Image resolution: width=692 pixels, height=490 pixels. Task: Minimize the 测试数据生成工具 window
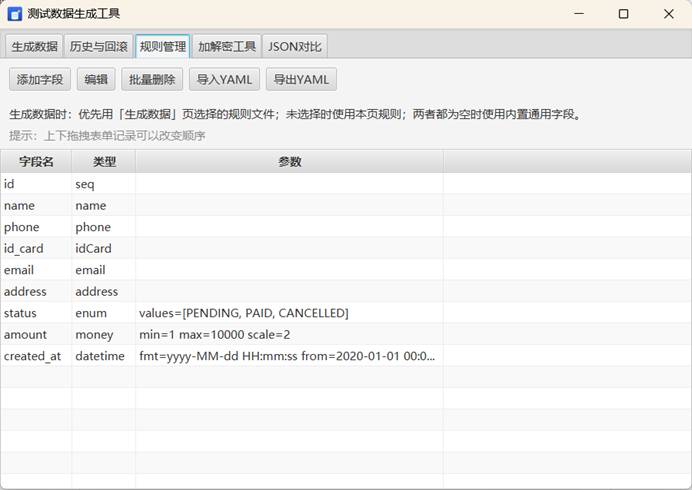(x=579, y=14)
